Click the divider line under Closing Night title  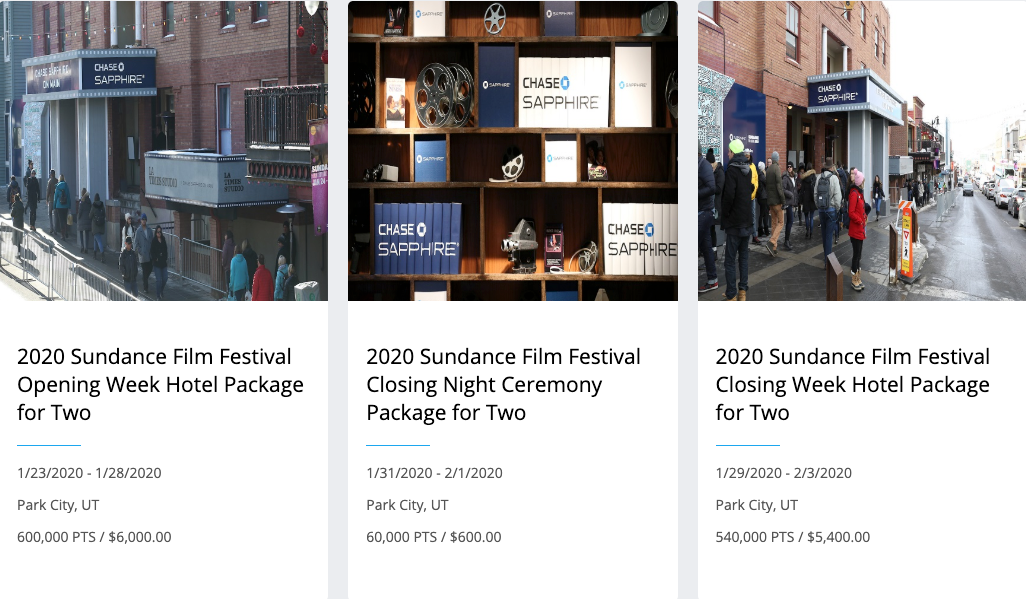click(x=398, y=445)
